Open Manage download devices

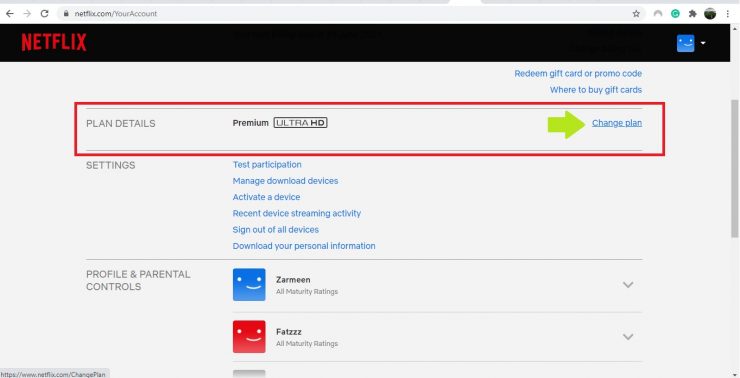[x=286, y=181]
